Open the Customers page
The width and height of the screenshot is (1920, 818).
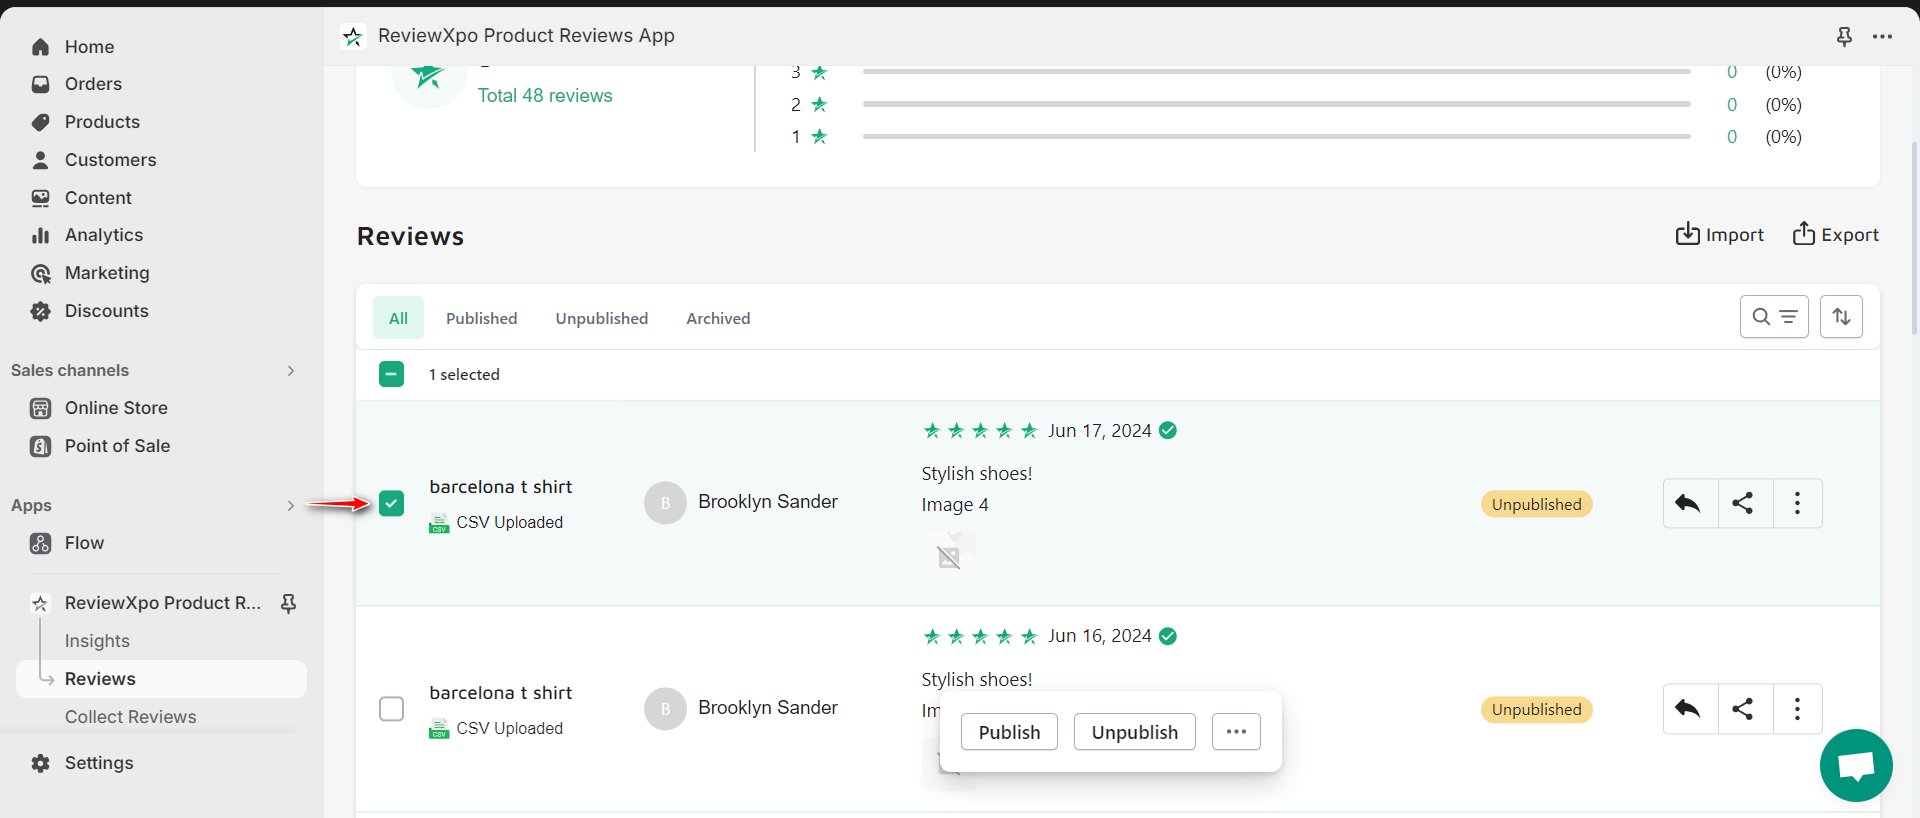coord(110,160)
